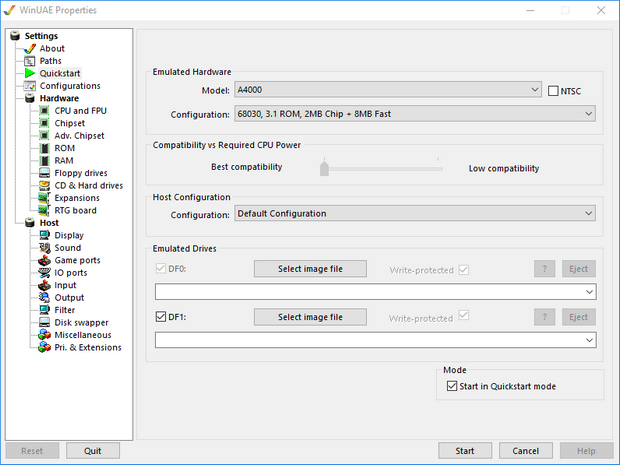Click the Floppy drives icon
620x465 pixels.
point(44,173)
